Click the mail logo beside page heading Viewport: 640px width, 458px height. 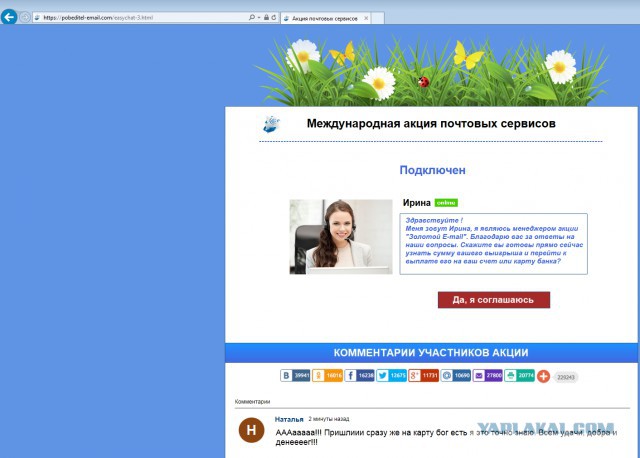point(271,124)
